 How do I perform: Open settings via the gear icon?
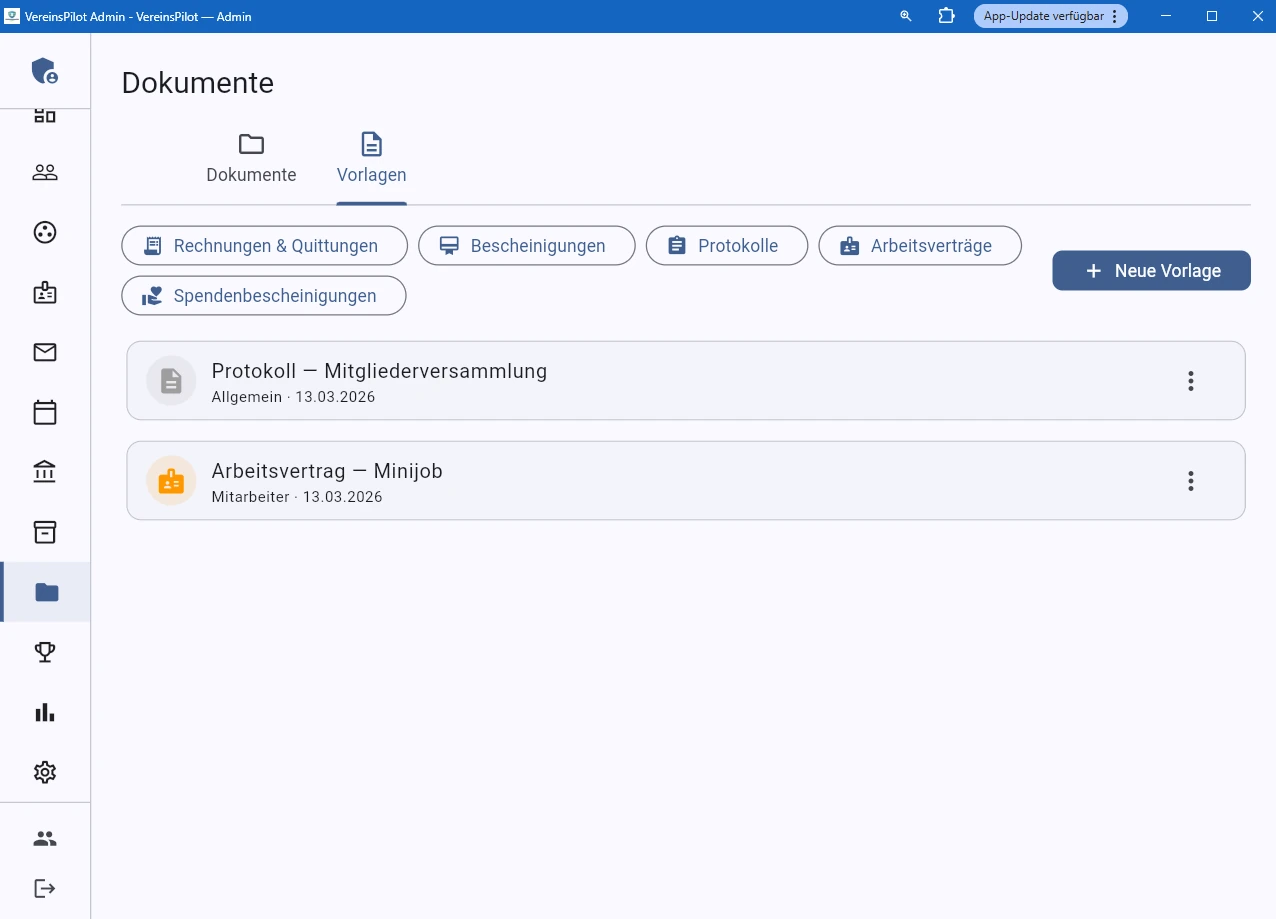[x=44, y=772]
